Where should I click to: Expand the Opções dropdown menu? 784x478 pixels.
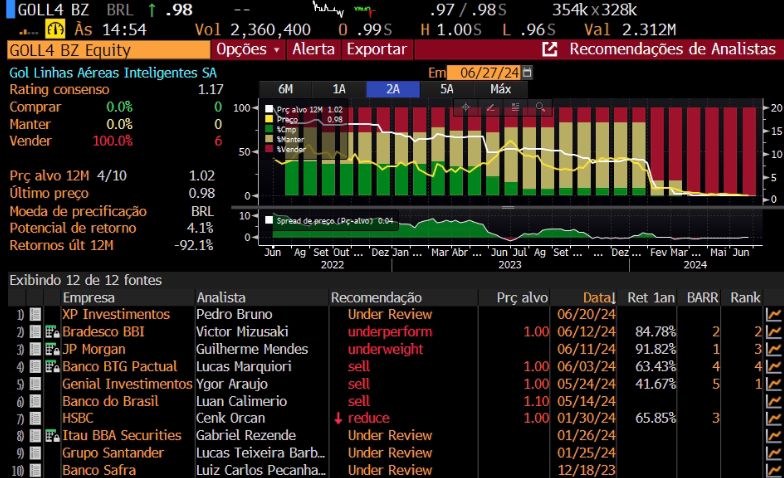click(248, 49)
